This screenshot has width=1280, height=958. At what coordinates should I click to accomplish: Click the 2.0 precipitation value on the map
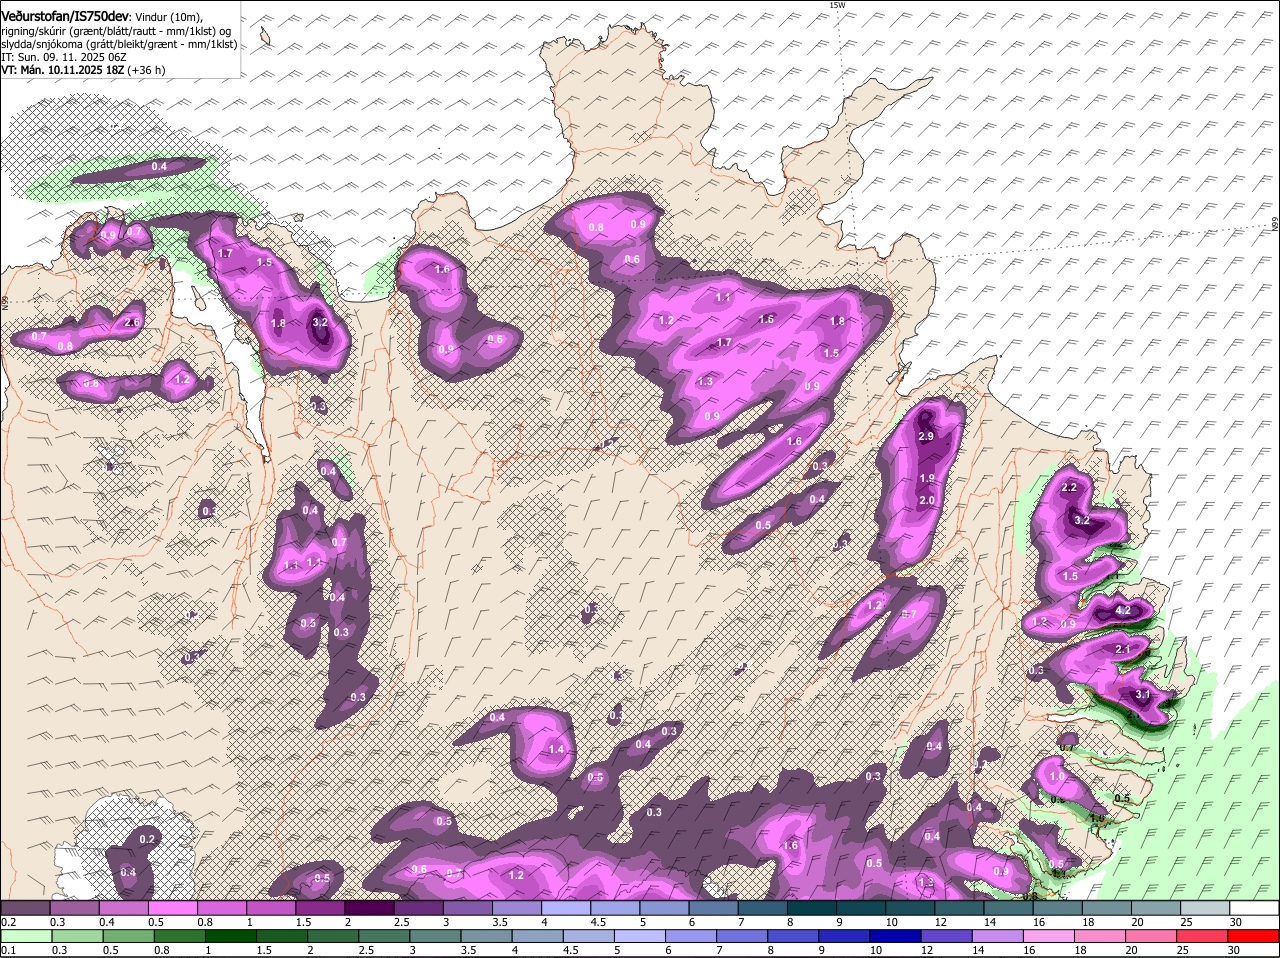(926, 500)
